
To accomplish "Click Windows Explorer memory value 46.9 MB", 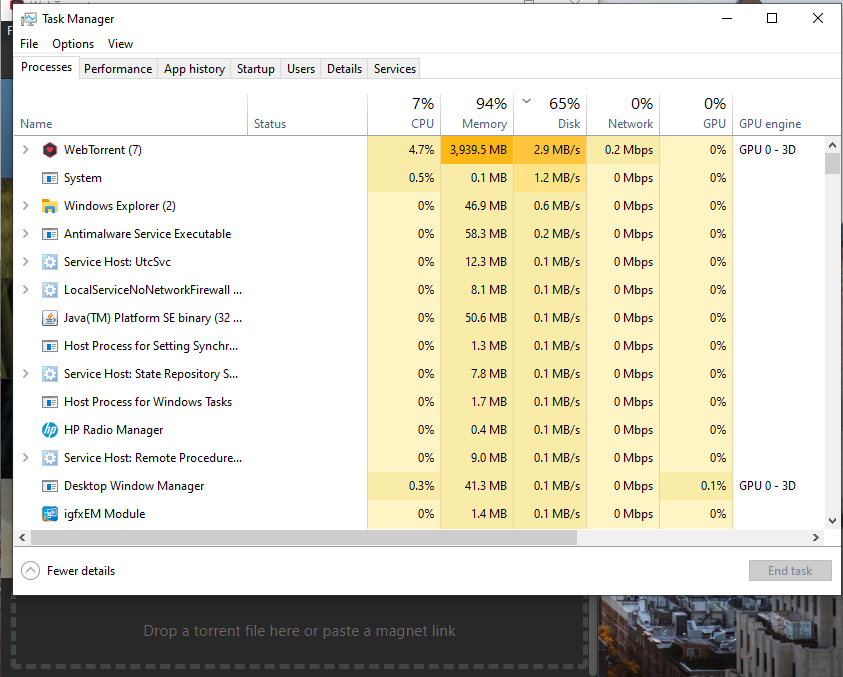I will [x=477, y=206].
